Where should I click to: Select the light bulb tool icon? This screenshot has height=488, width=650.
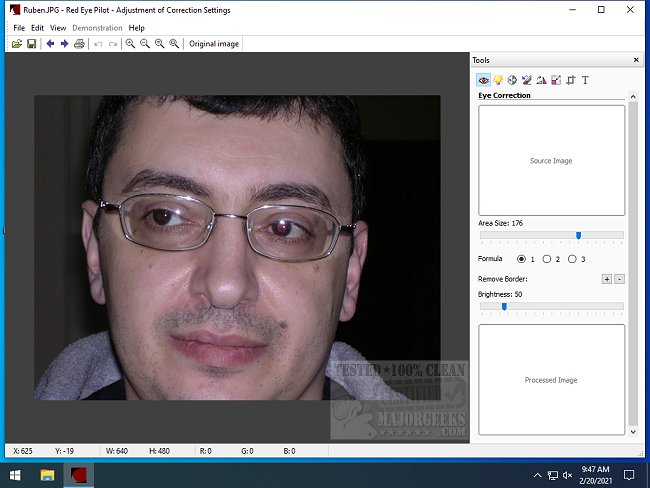tap(497, 80)
